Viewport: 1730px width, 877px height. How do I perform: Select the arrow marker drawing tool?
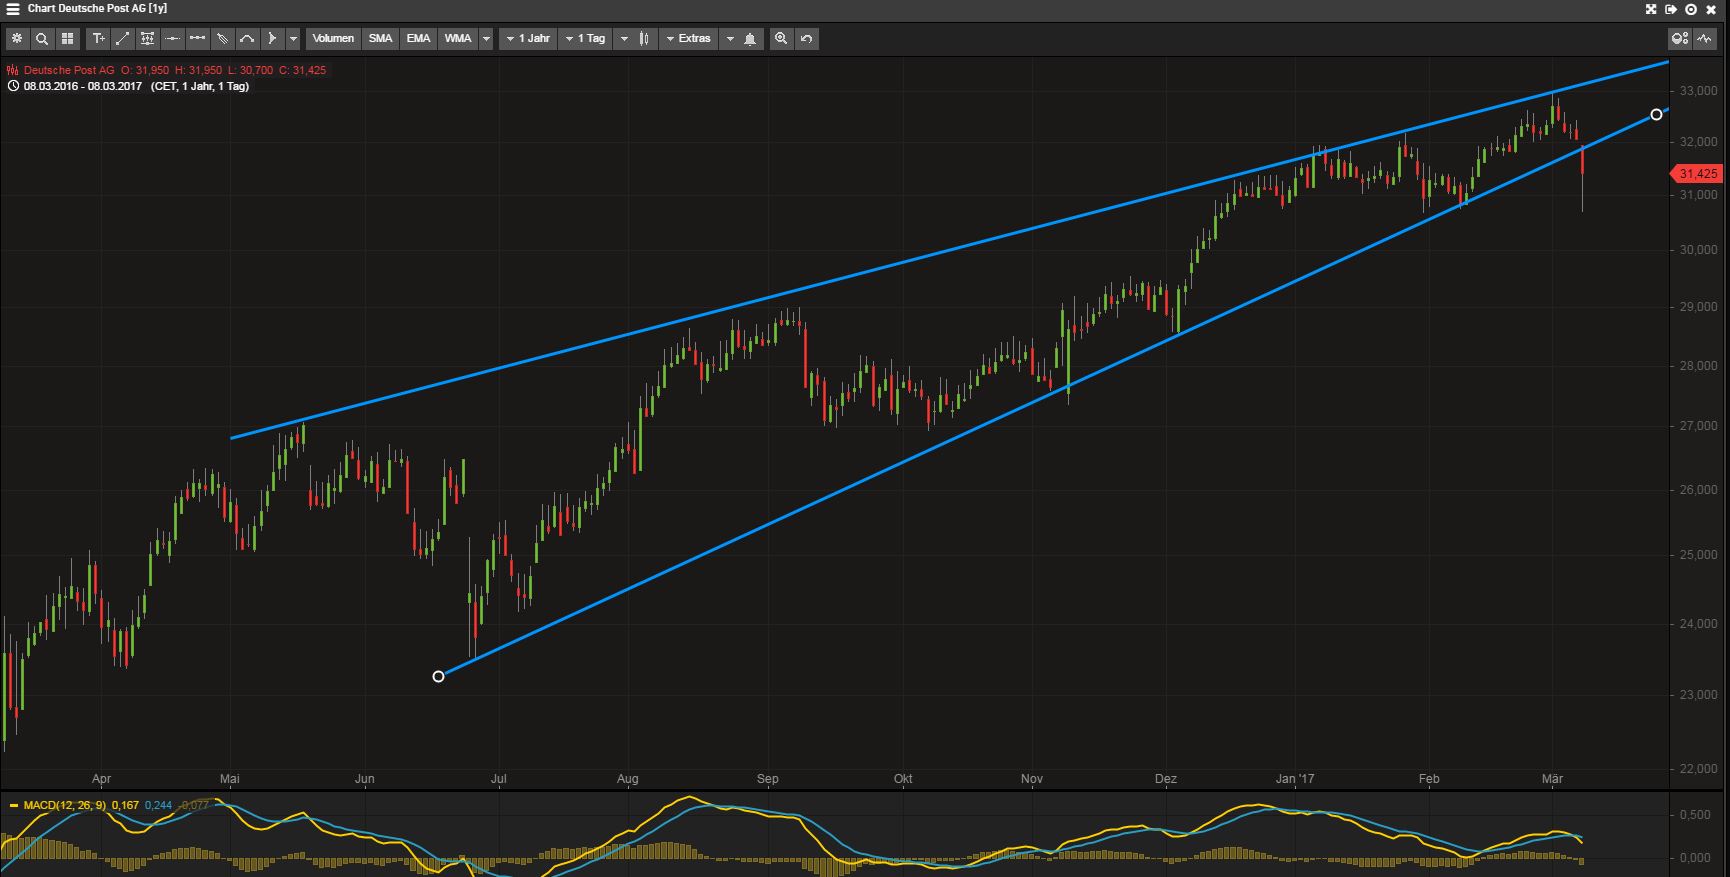click(273, 39)
